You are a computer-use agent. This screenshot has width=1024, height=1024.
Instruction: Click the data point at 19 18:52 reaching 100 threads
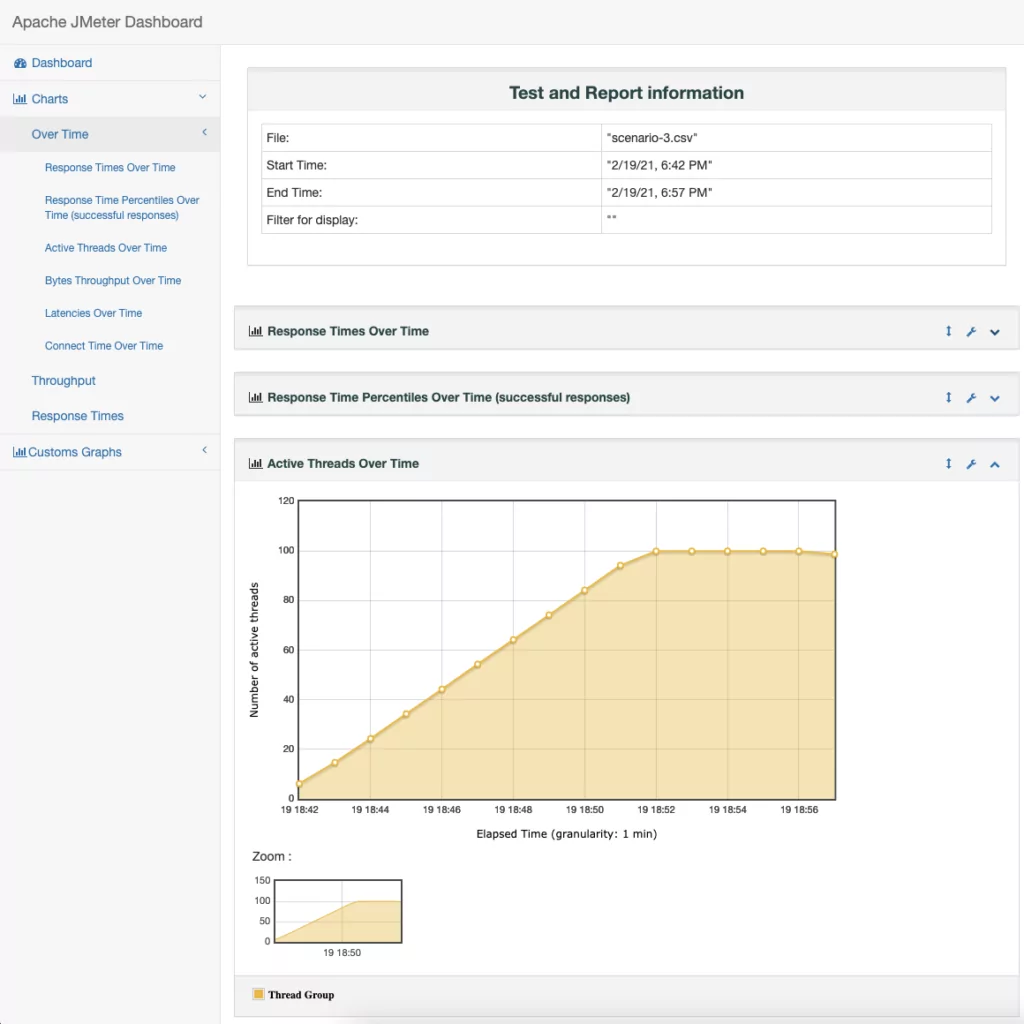pos(656,552)
